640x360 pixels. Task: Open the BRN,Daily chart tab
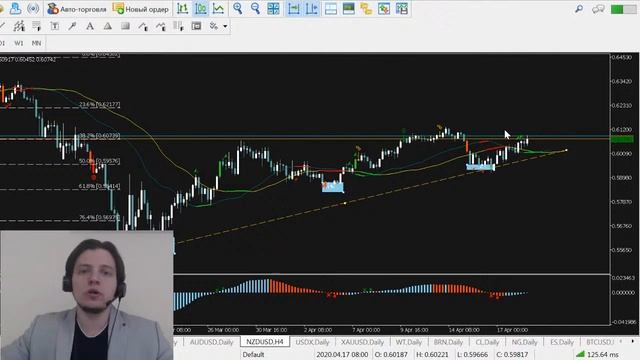click(448, 342)
